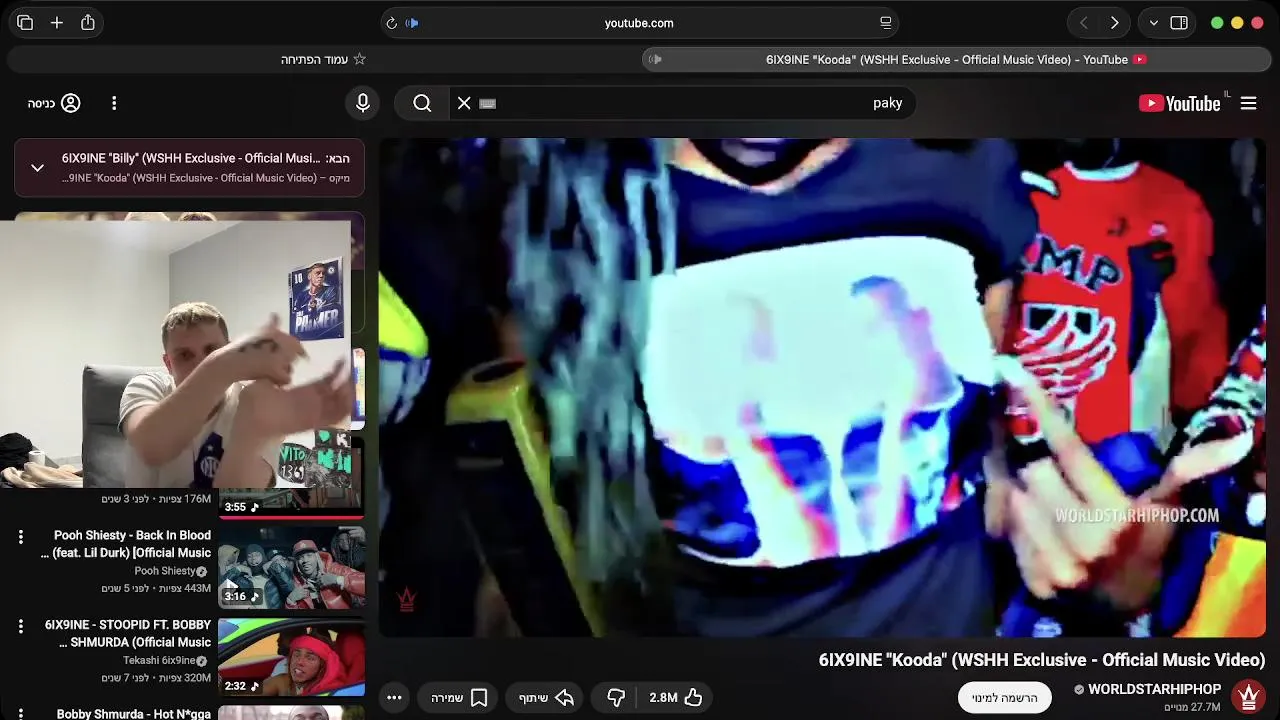Open the on-screen keyboard icon
Viewport: 1280px width, 720px height.
487,103
